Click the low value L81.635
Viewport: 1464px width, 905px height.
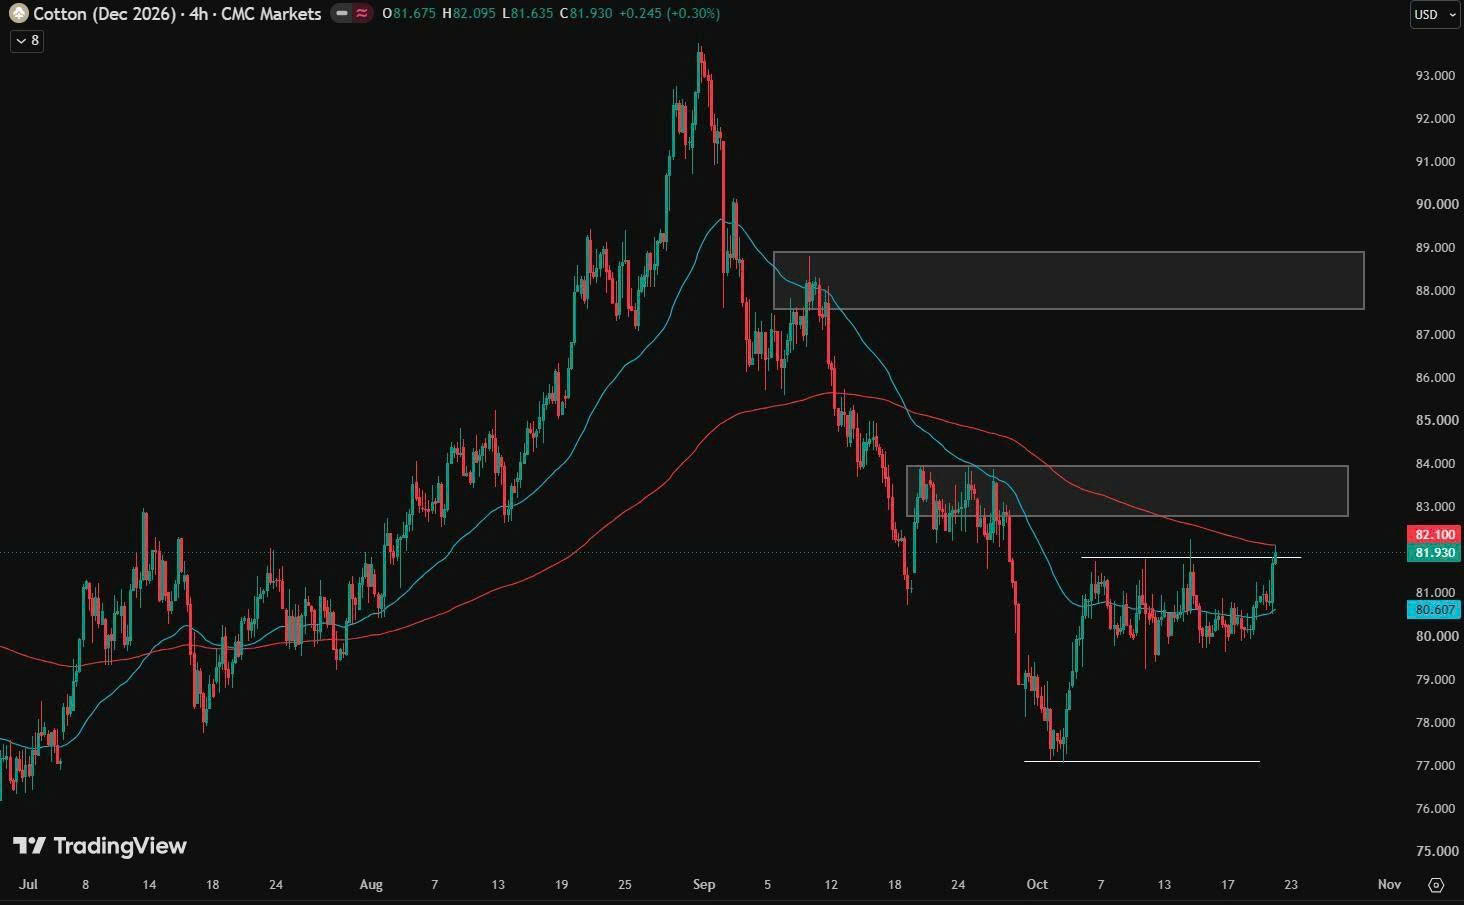pos(528,14)
